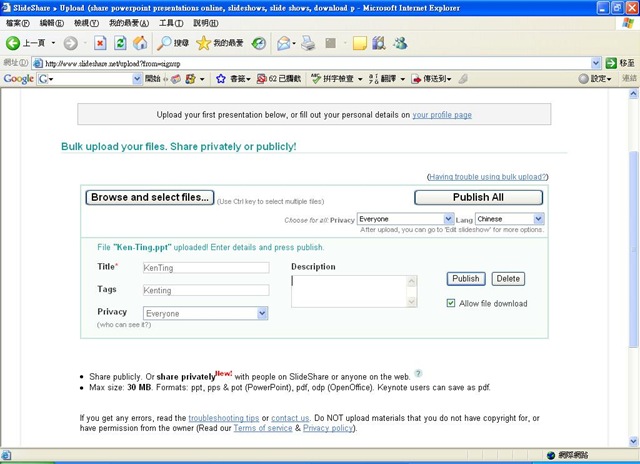The height and width of the screenshot is (464, 640).
Task: Go to Home page house icon
Action: 140,43
